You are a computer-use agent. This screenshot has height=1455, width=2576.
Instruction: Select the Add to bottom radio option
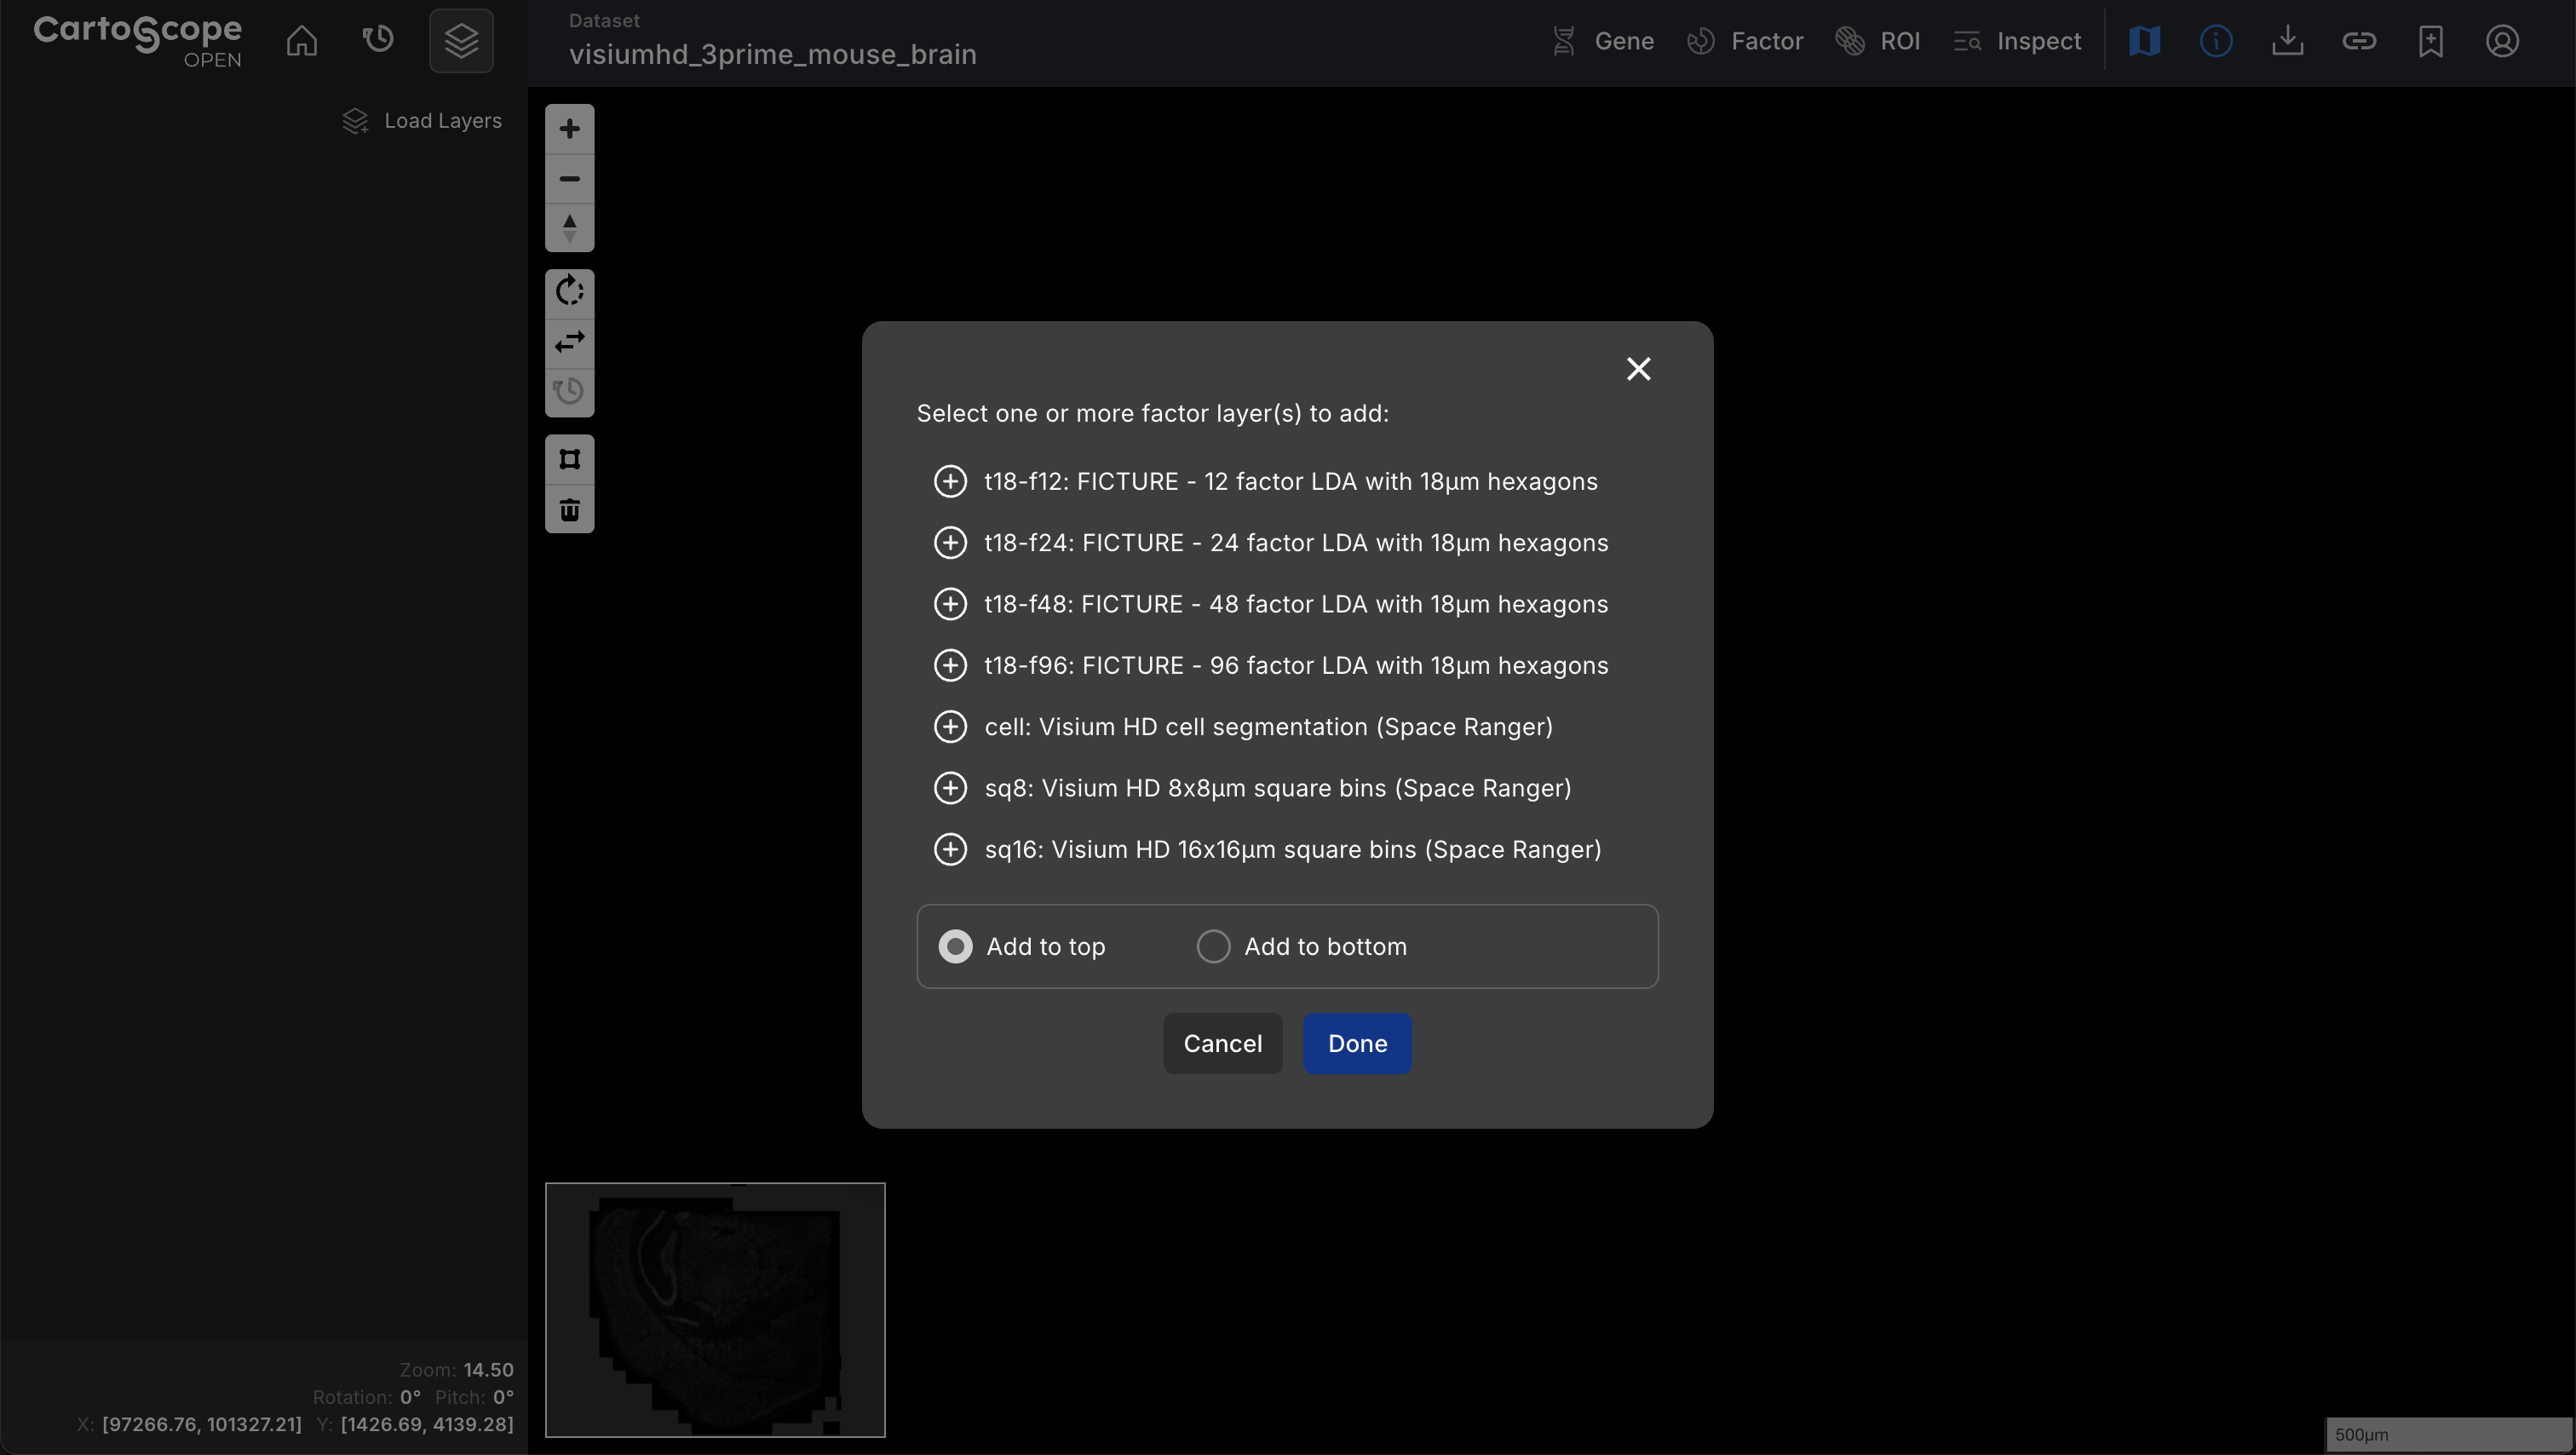[x=1213, y=946]
